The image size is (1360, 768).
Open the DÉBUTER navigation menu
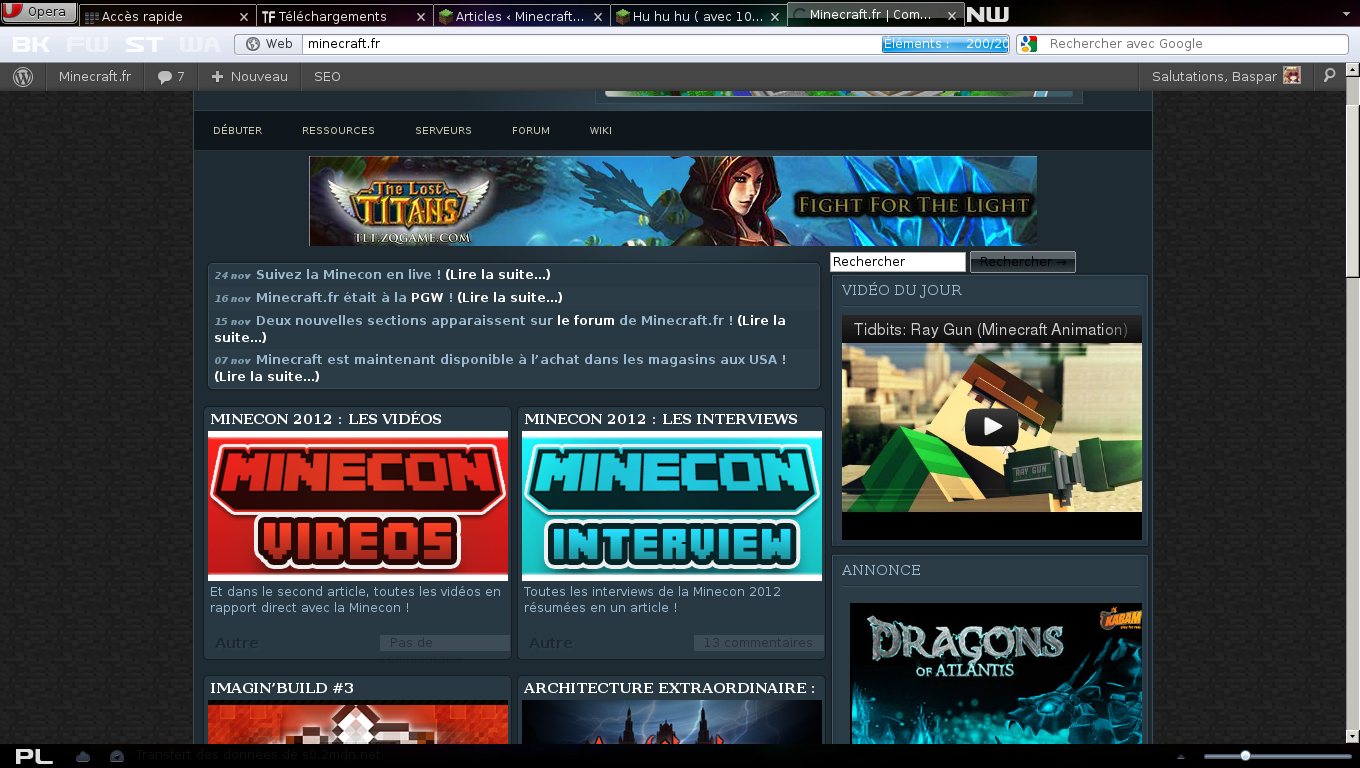click(237, 131)
